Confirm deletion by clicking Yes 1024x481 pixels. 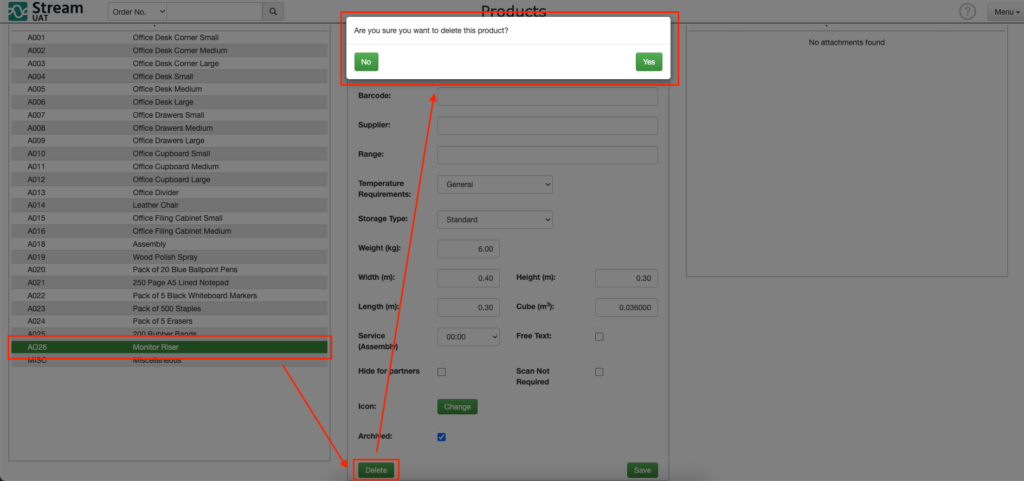[648, 62]
